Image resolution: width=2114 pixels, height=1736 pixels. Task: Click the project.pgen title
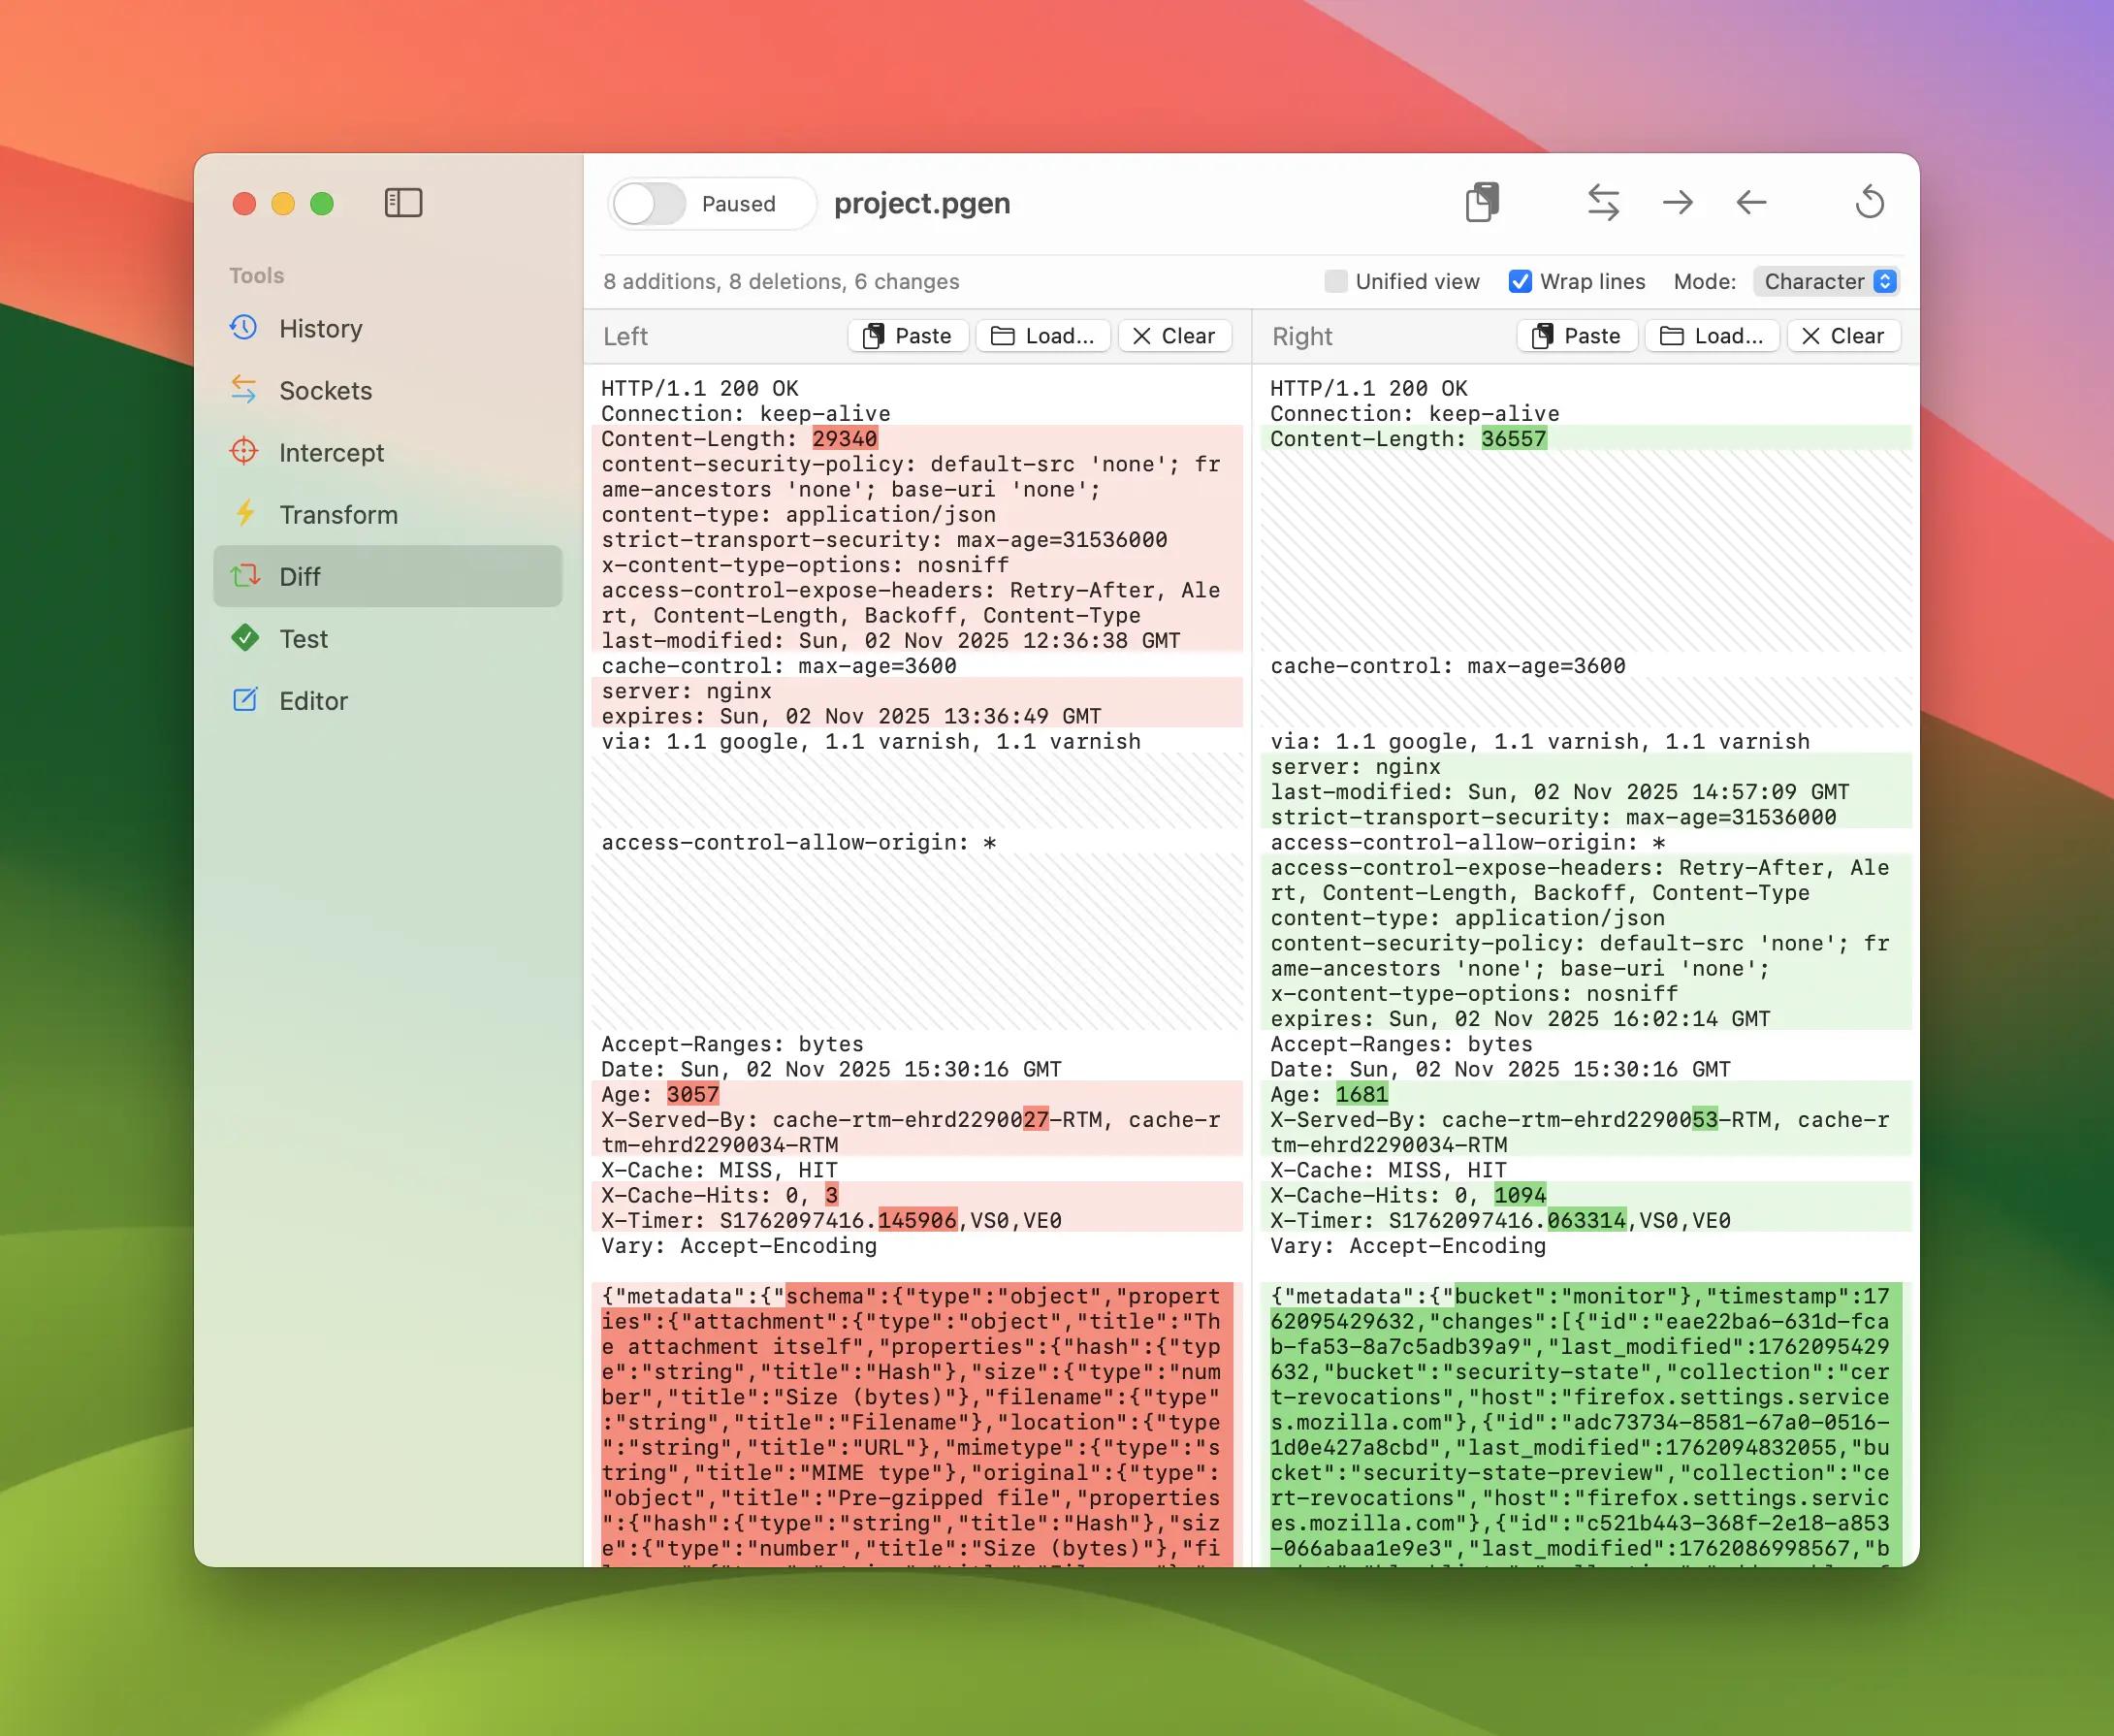click(921, 204)
